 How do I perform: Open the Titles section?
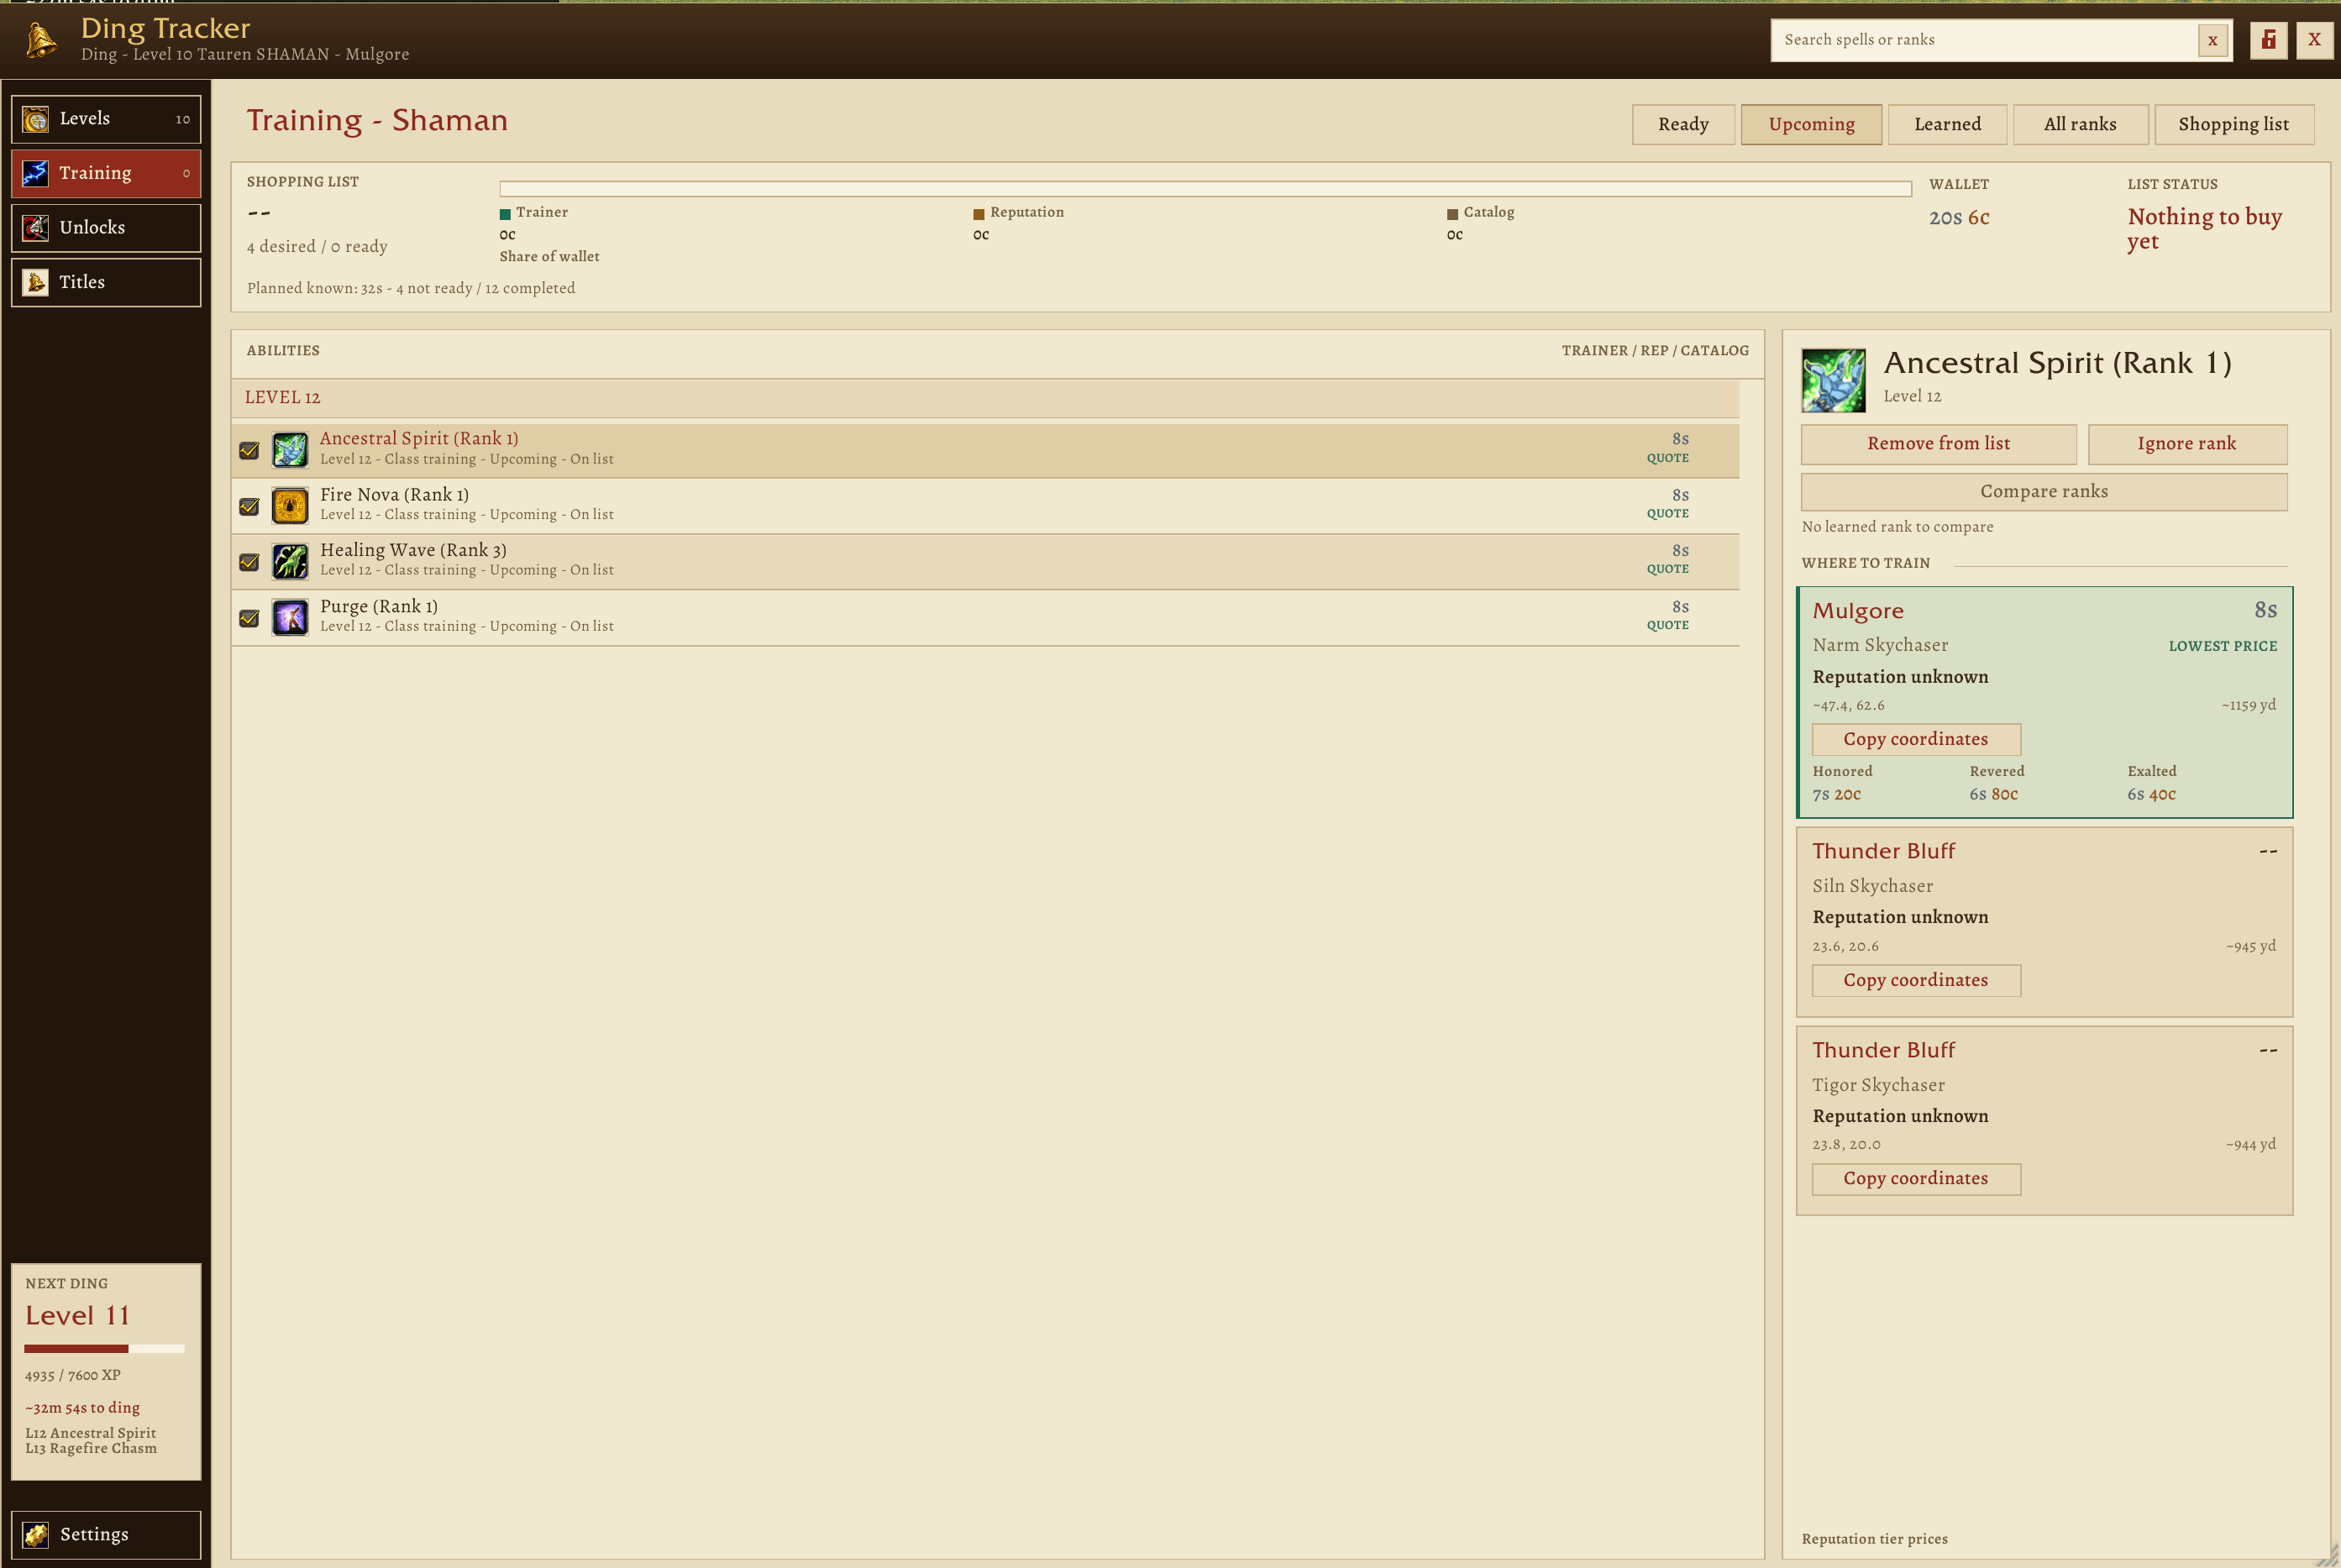106,283
